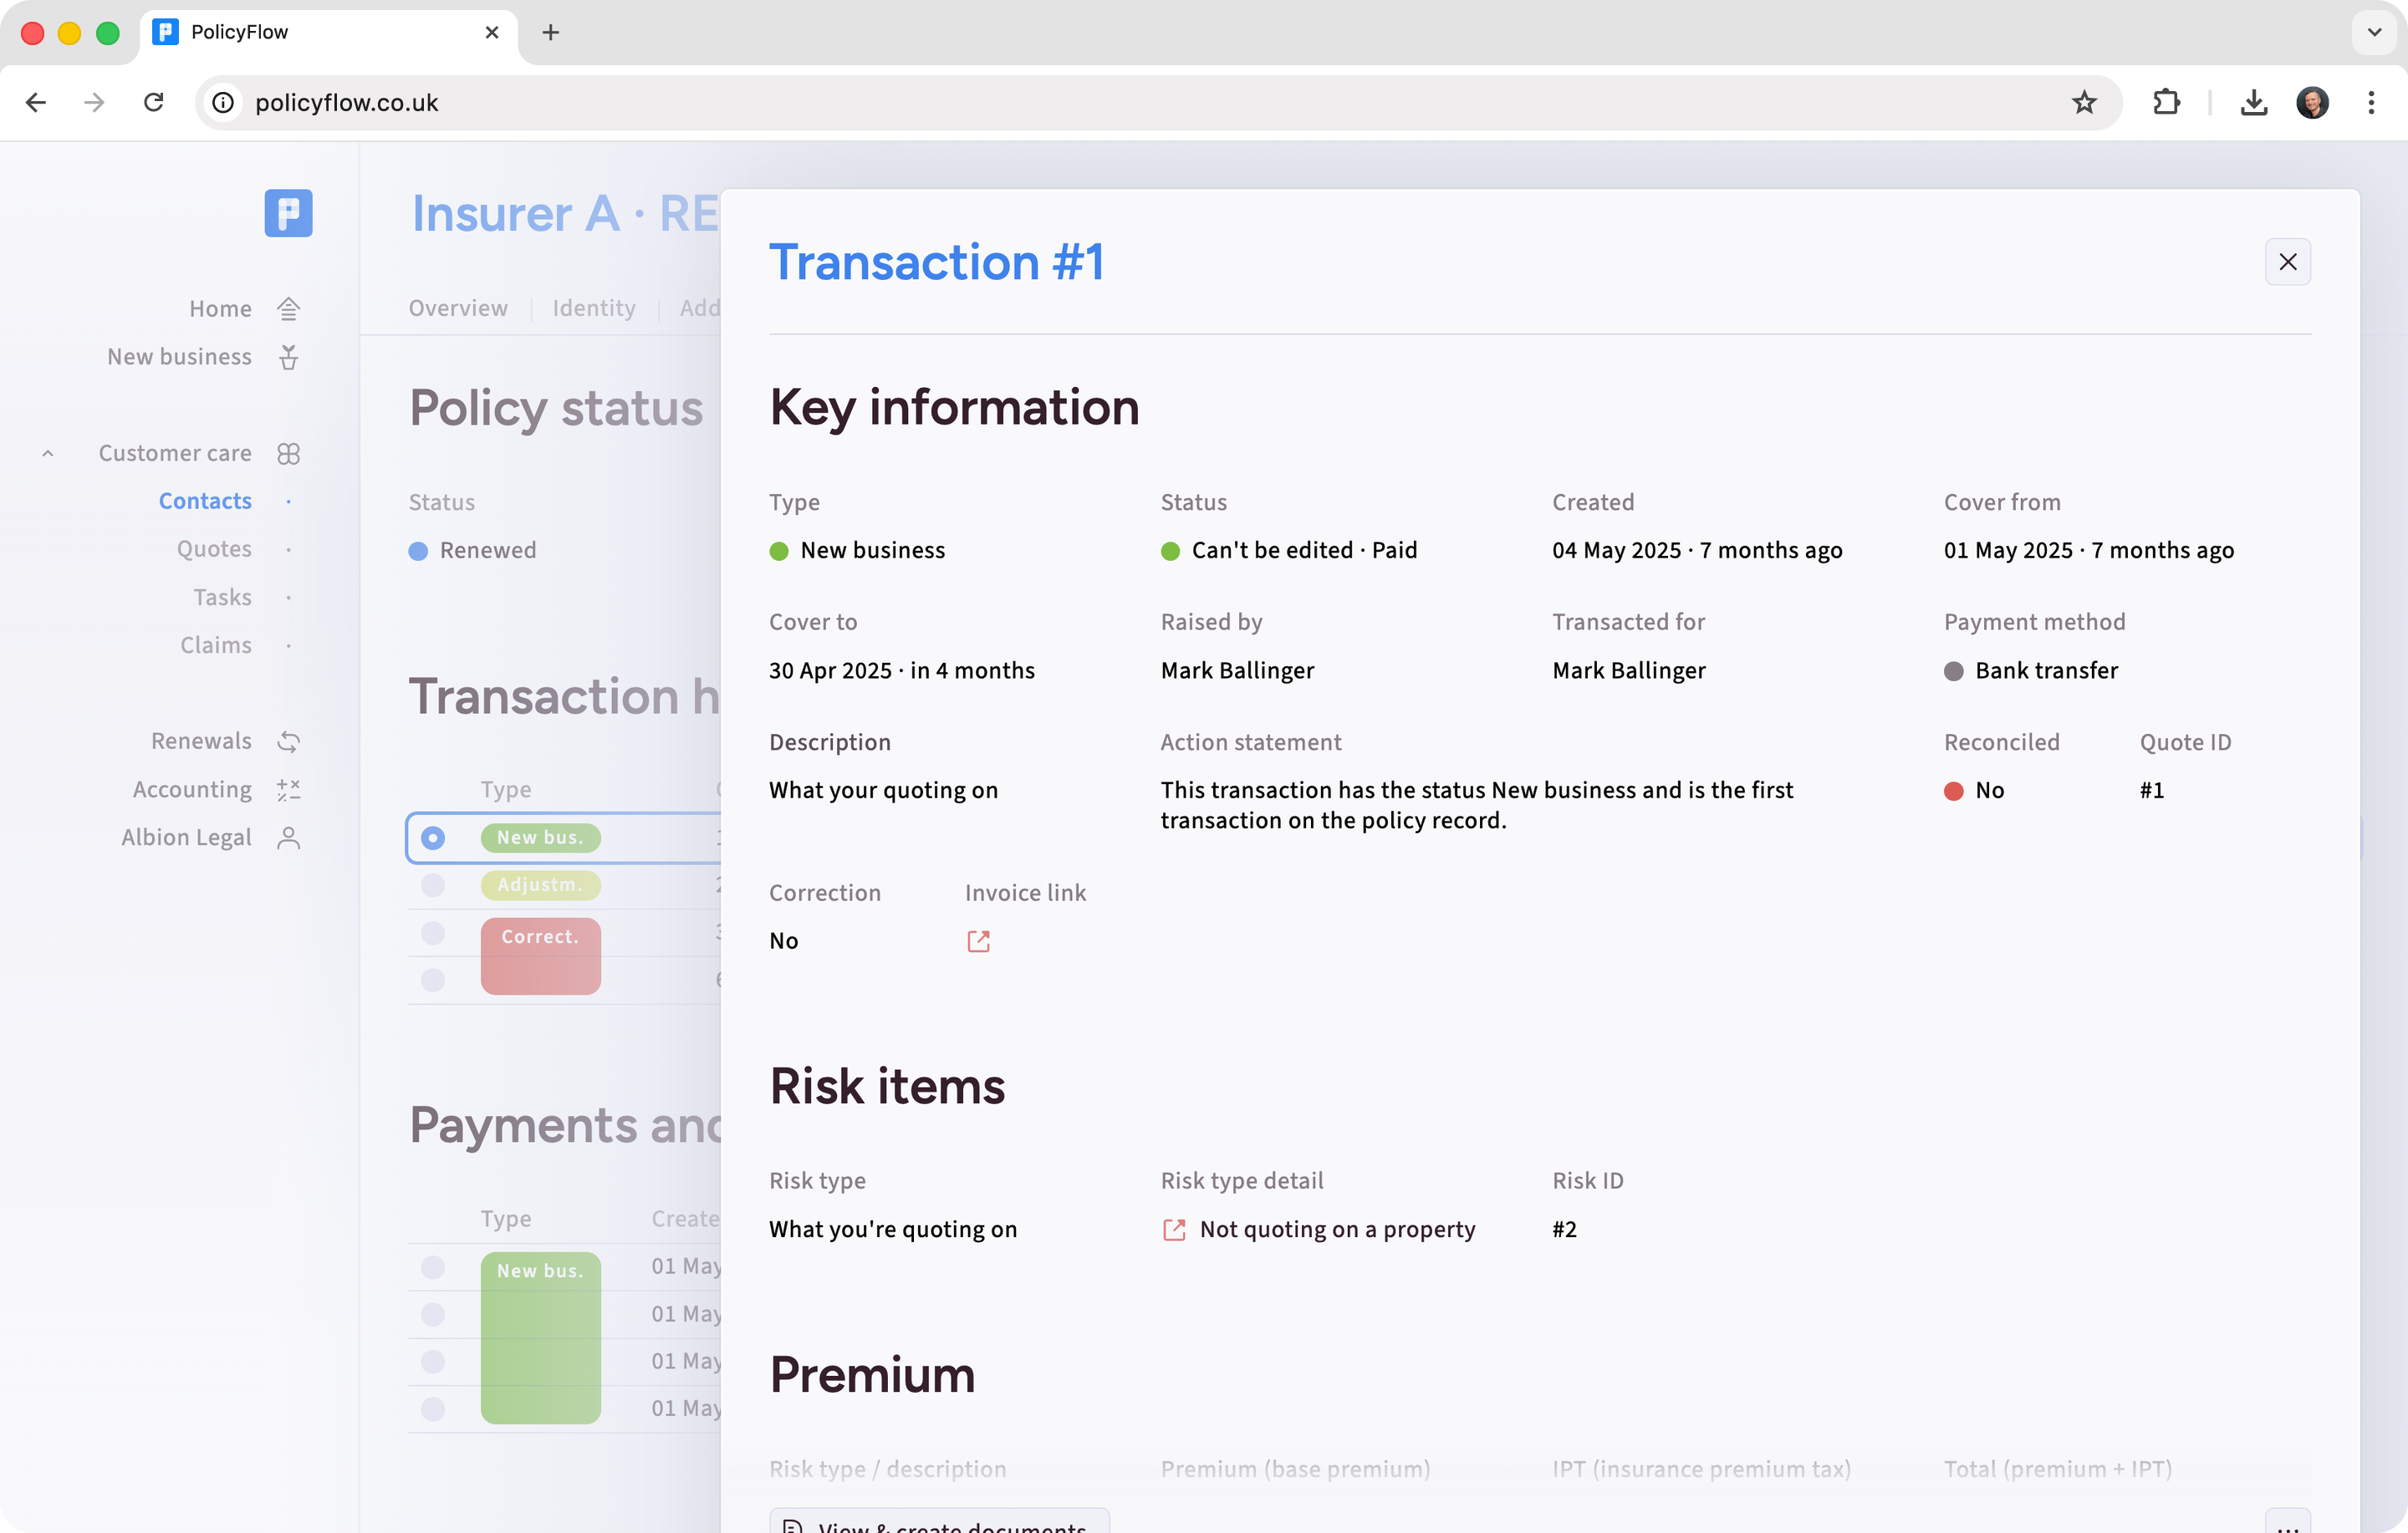2408x1533 pixels.
Task: Go to Home in the sidebar
Action: (220, 309)
